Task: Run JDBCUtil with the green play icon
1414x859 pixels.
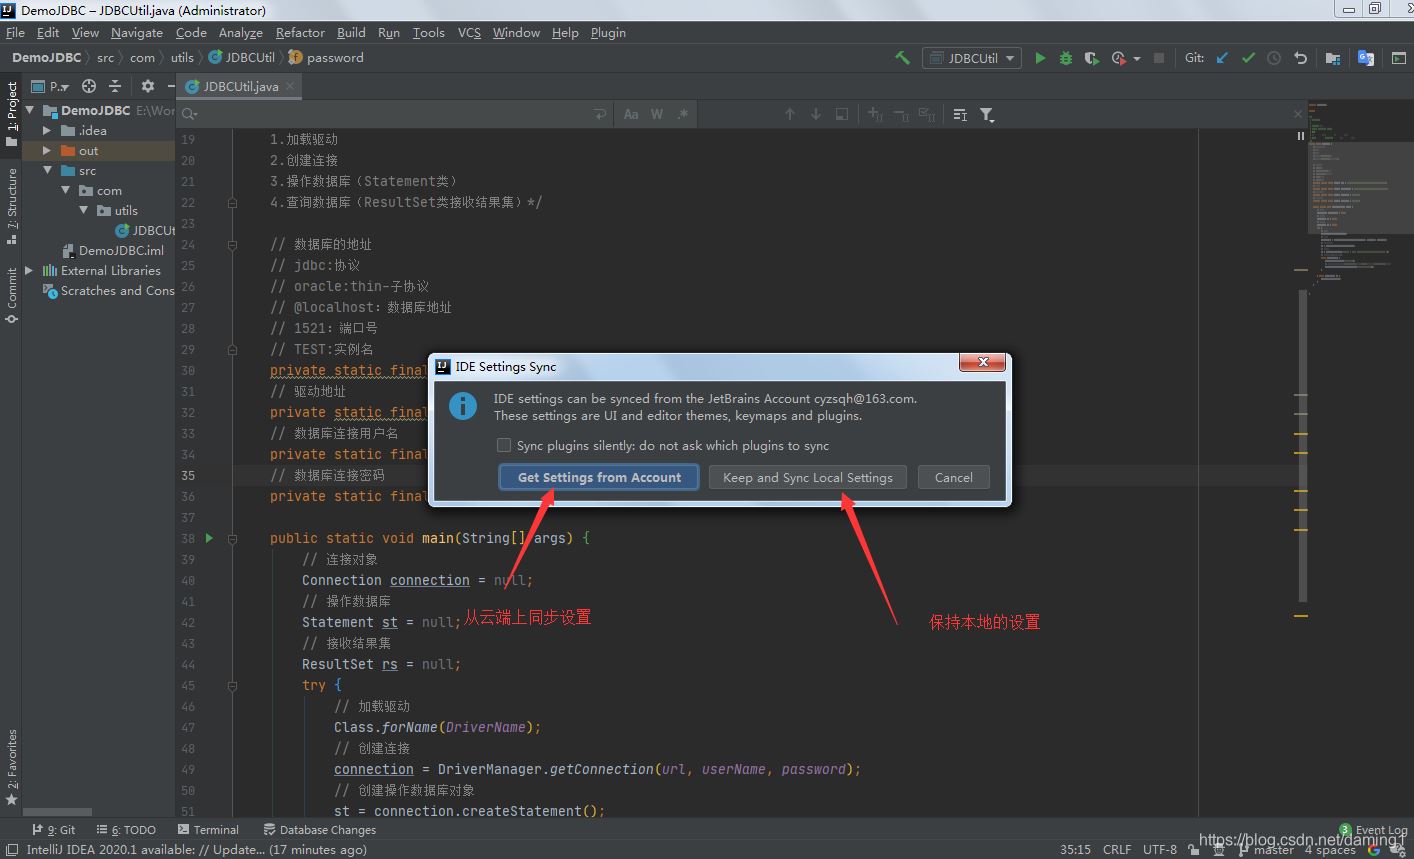Action: (1040, 58)
